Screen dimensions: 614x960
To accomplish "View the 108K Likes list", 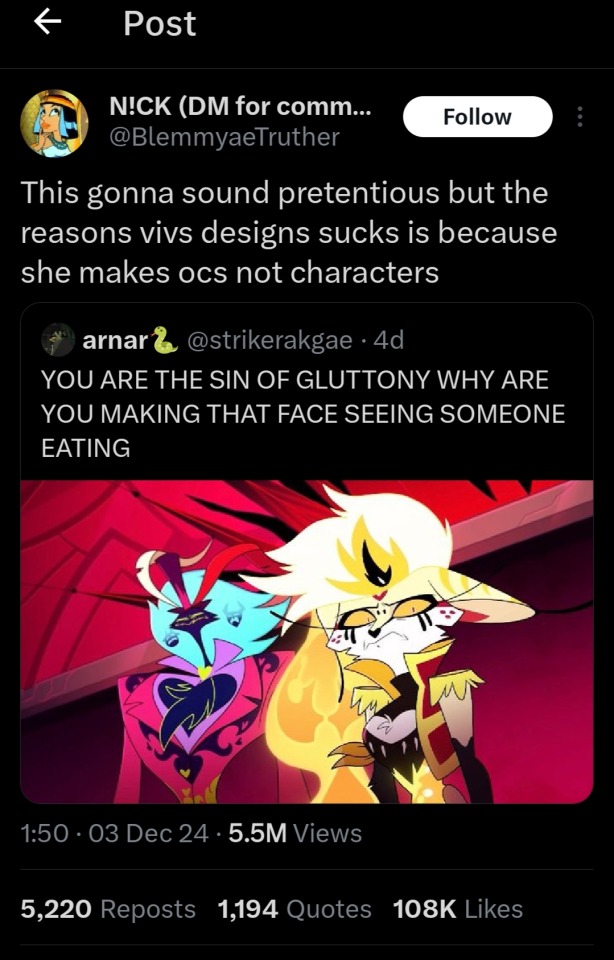I will 458,909.
